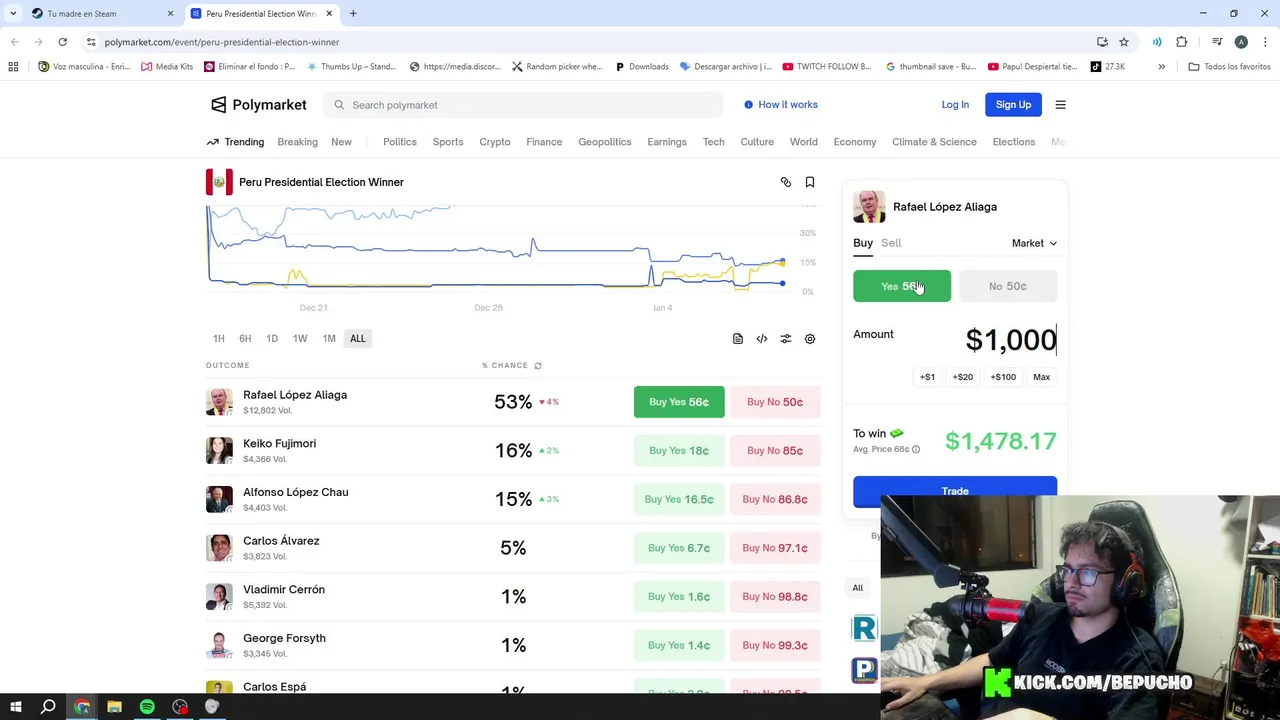Click the info icon next to Avg. Price
The width and height of the screenshot is (1280, 720).
tap(916, 450)
